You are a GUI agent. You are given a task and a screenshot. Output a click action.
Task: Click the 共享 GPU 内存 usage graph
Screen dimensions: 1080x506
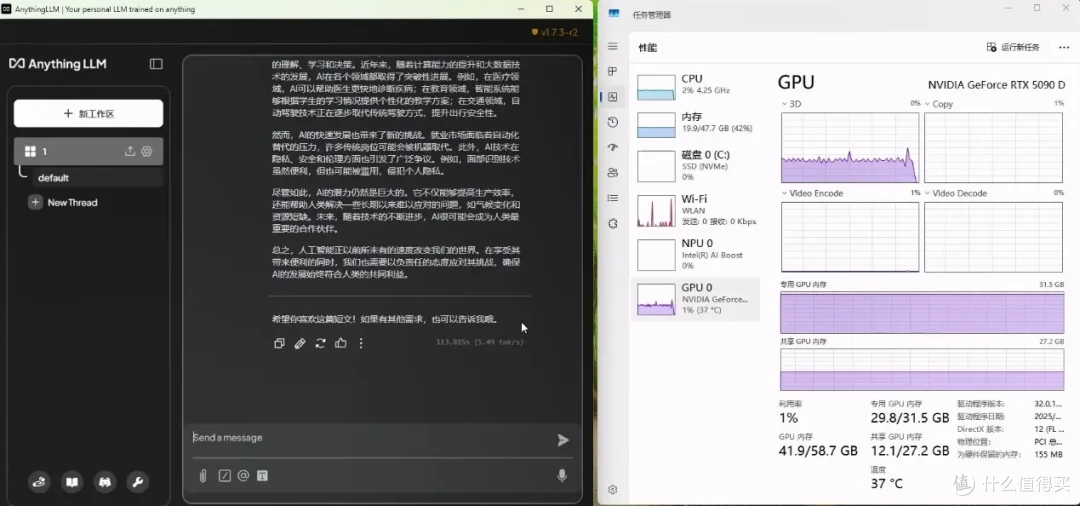coord(922,370)
